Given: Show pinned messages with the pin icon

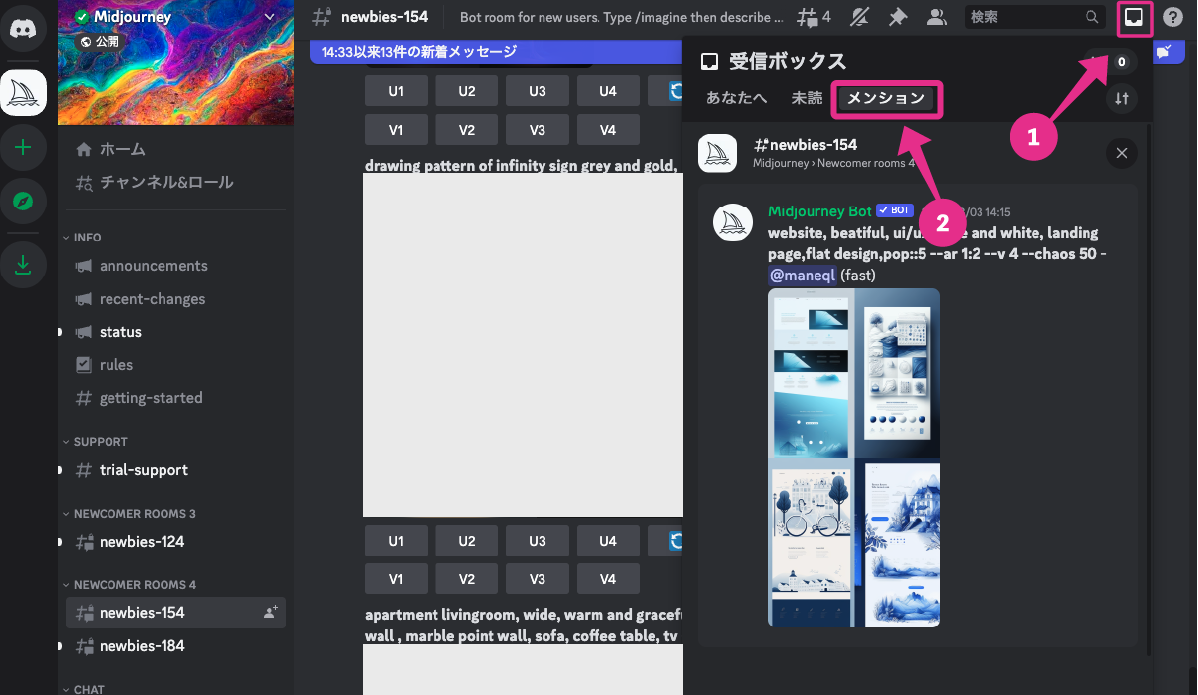Looking at the screenshot, I should point(898,17).
